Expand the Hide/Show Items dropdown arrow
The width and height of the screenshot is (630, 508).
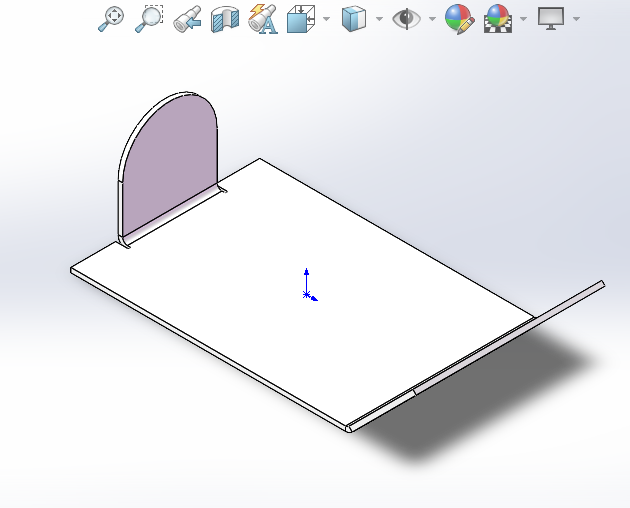pyautogui.click(x=432, y=18)
